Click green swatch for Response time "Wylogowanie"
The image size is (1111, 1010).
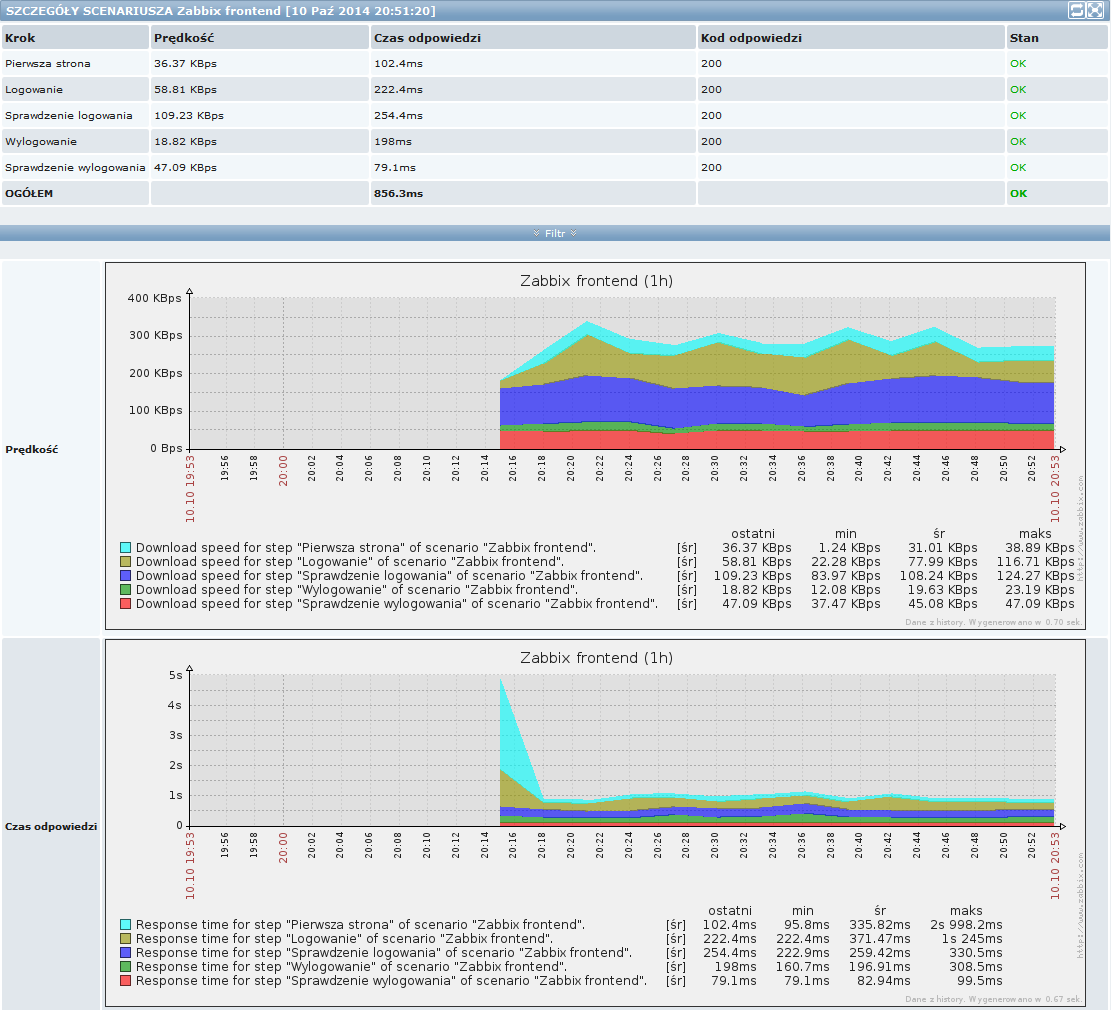pyautogui.click(x=125, y=966)
